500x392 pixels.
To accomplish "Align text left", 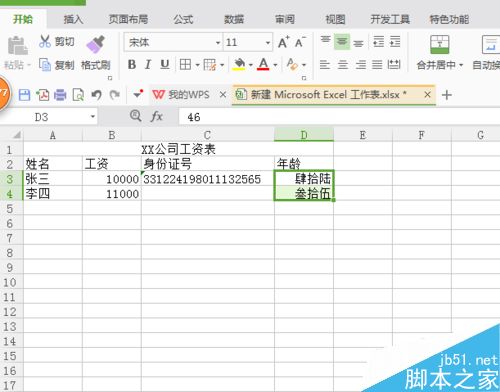I will click(325, 64).
